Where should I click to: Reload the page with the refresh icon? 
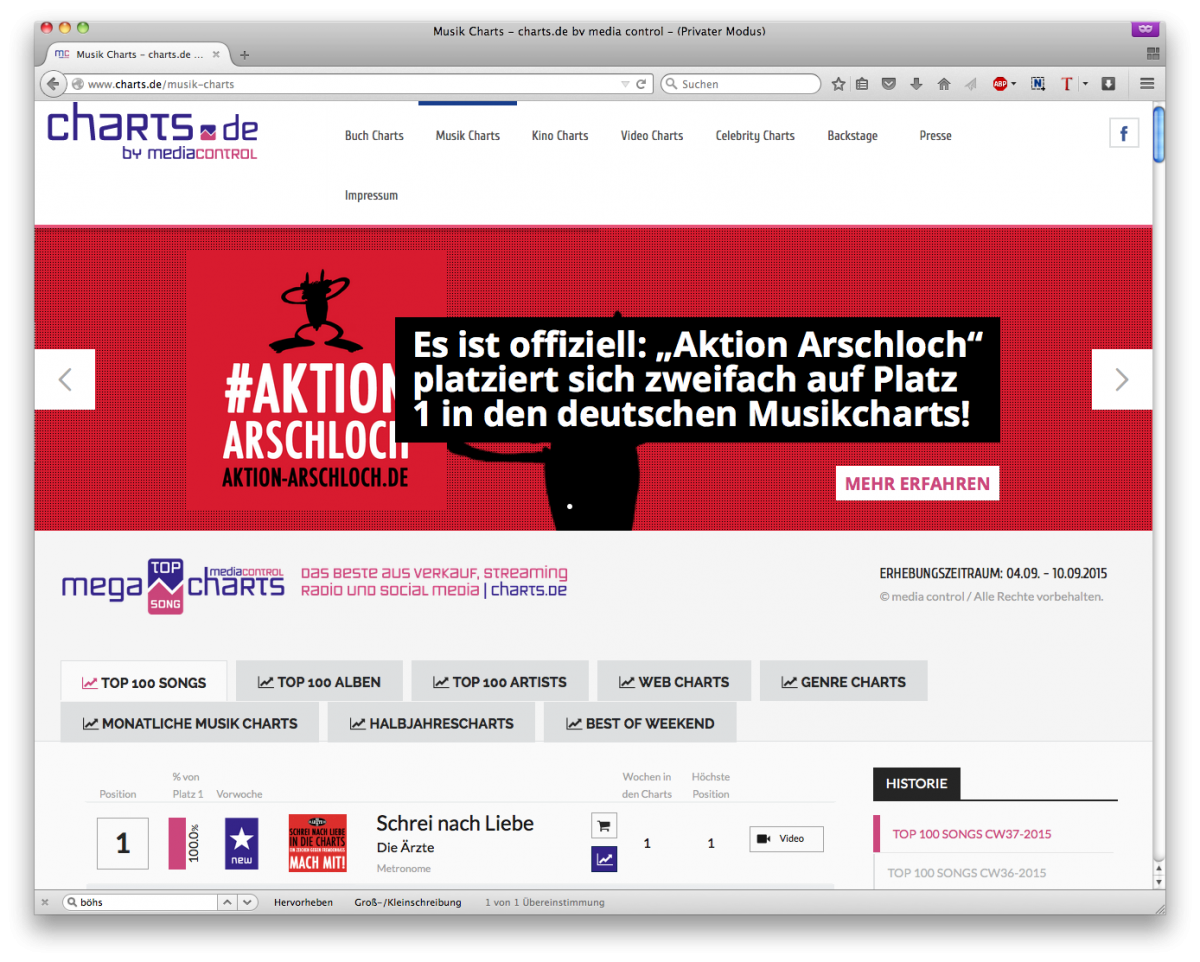pyautogui.click(x=642, y=84)
